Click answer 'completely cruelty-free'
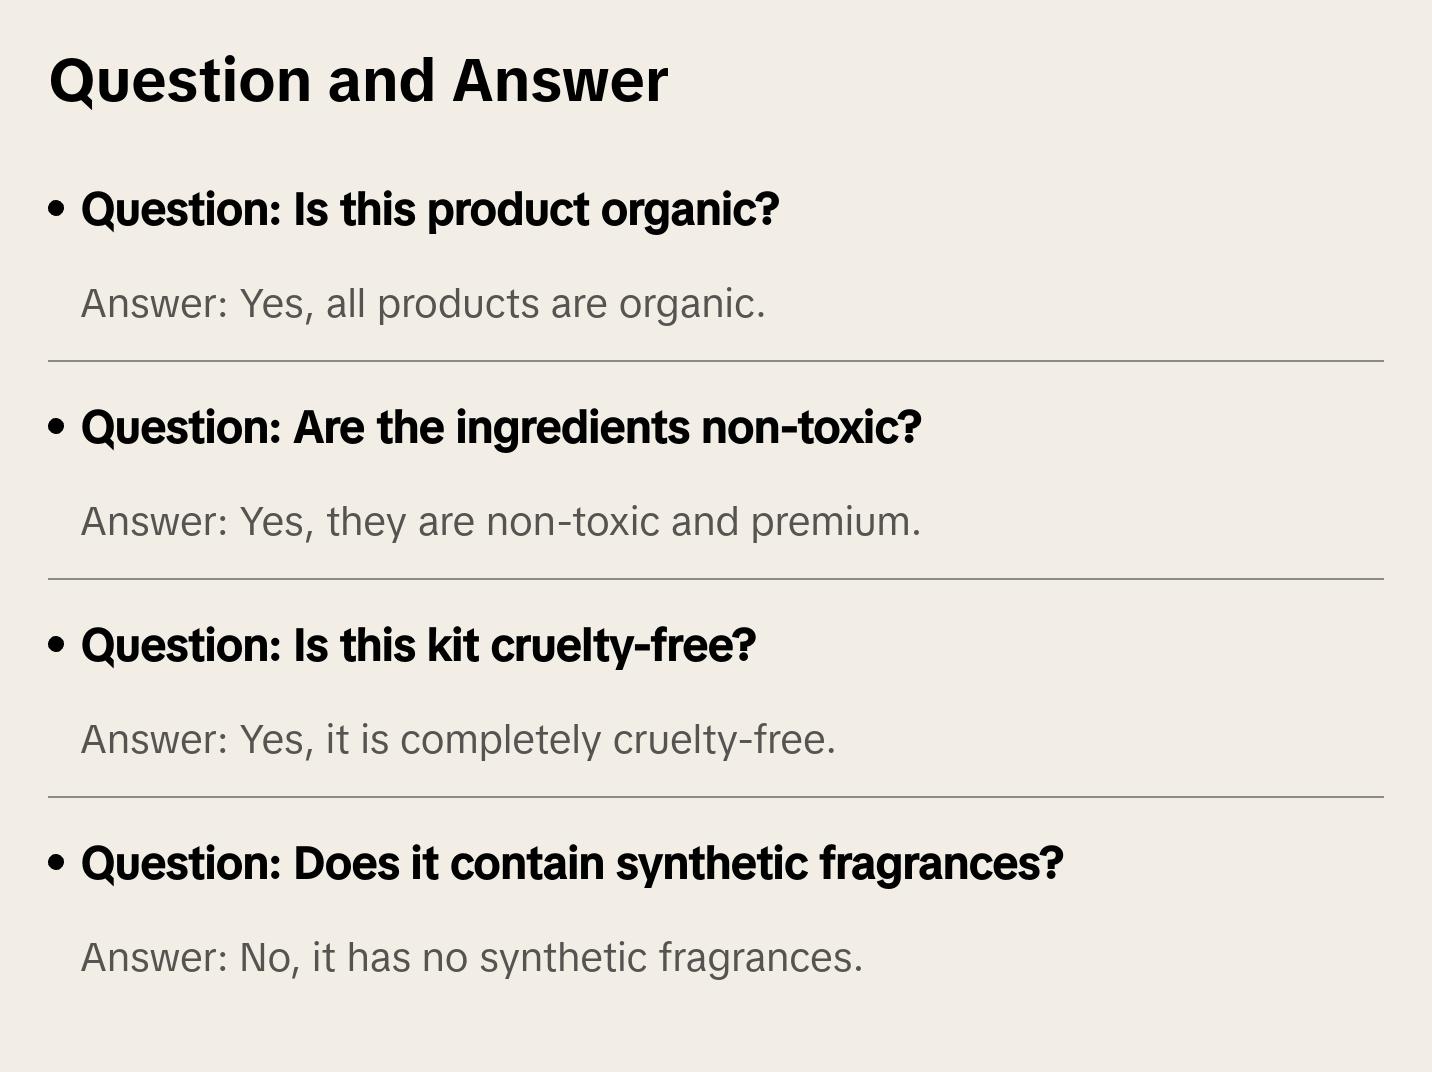Image resolution: width=1432 pixels, height=1072 pixels. click(458, 740)
